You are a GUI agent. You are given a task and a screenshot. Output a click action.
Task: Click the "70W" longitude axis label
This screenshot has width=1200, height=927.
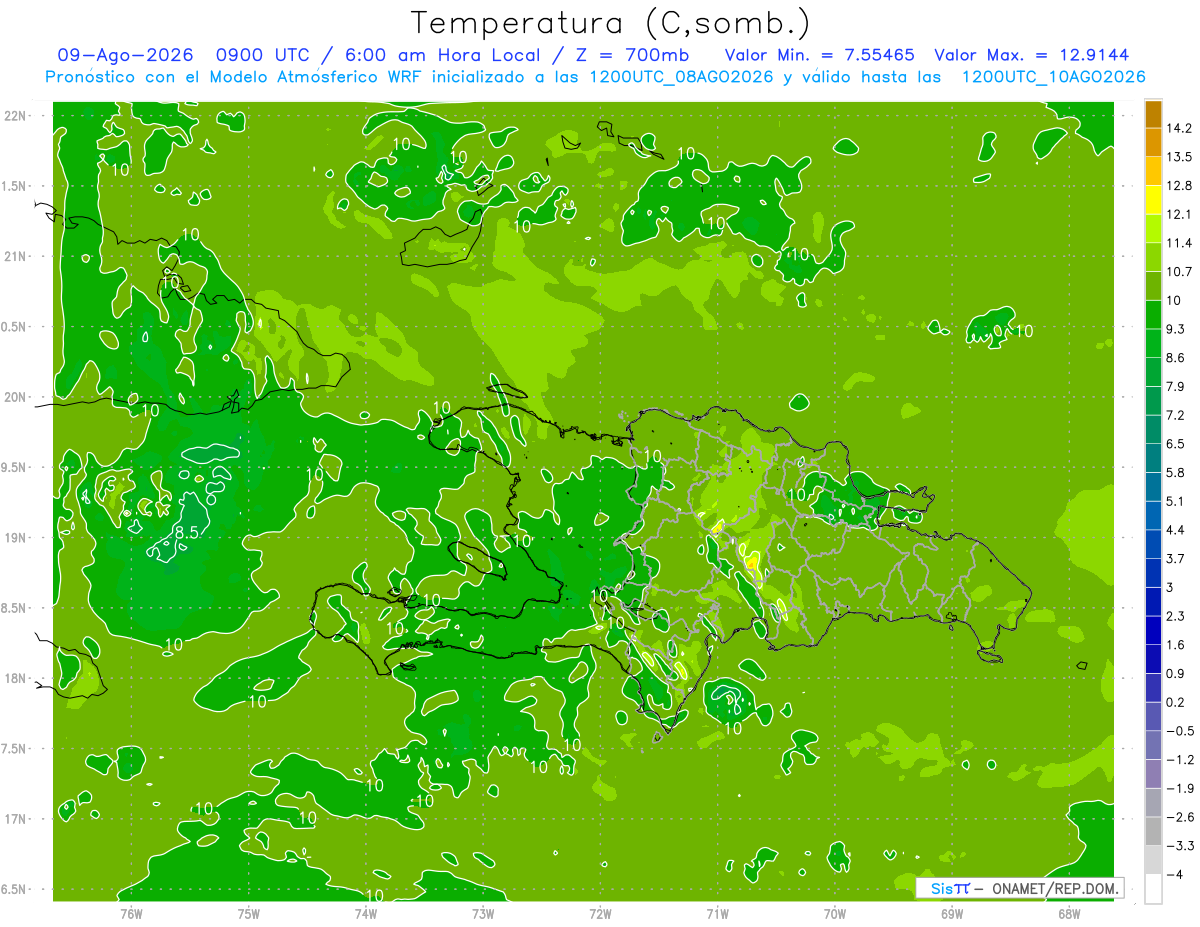click(835, 913)
